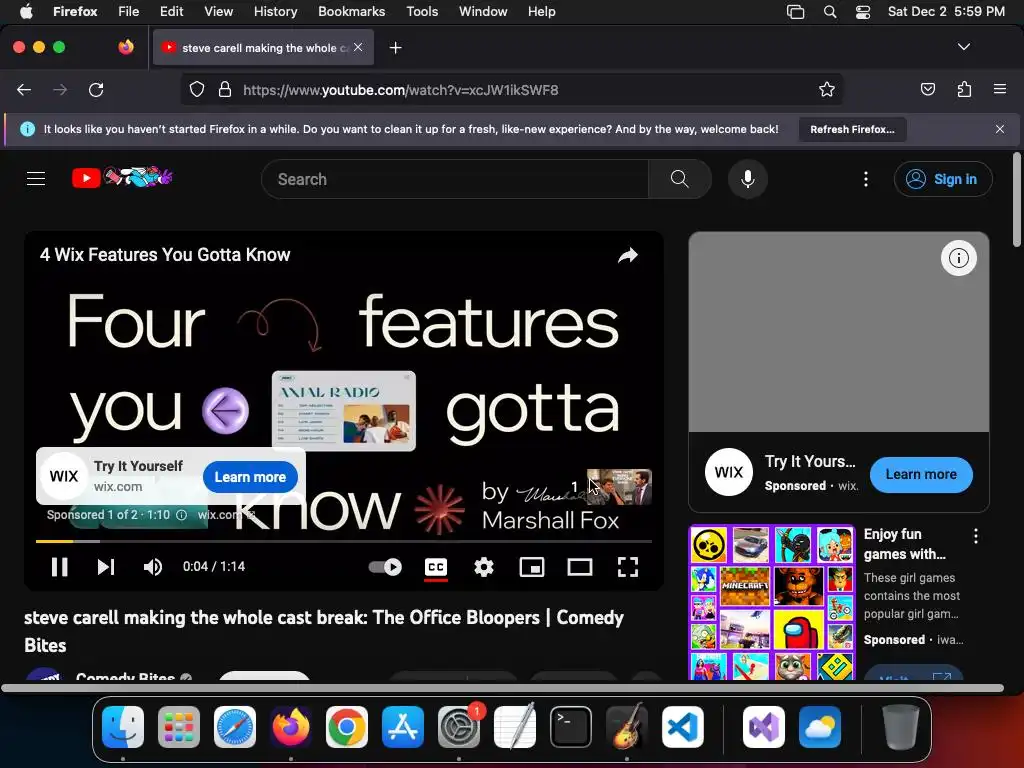Click the page vertical scrollbar
Screen dimensions: 1024x768
[1016, 200]
